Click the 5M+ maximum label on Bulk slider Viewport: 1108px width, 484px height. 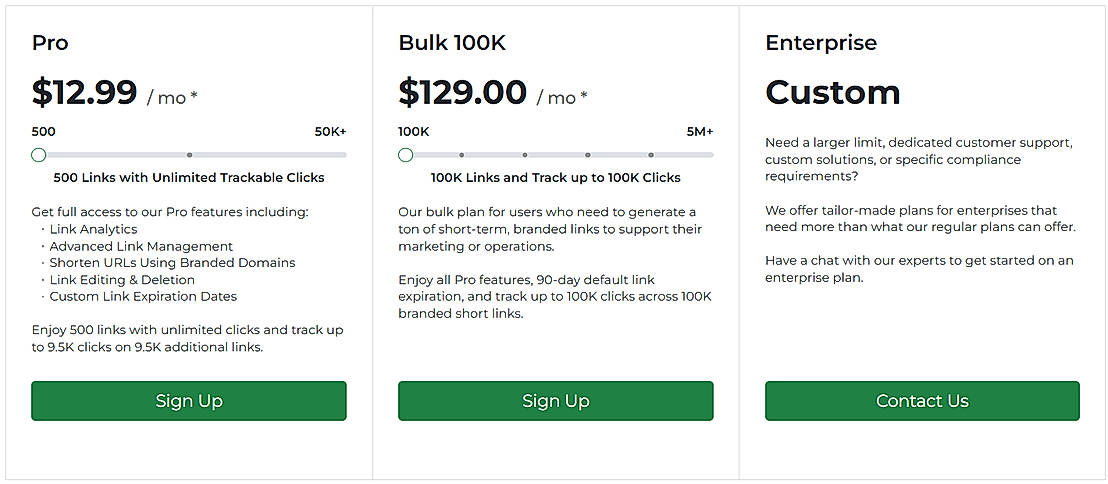click(x=699, y=132)
